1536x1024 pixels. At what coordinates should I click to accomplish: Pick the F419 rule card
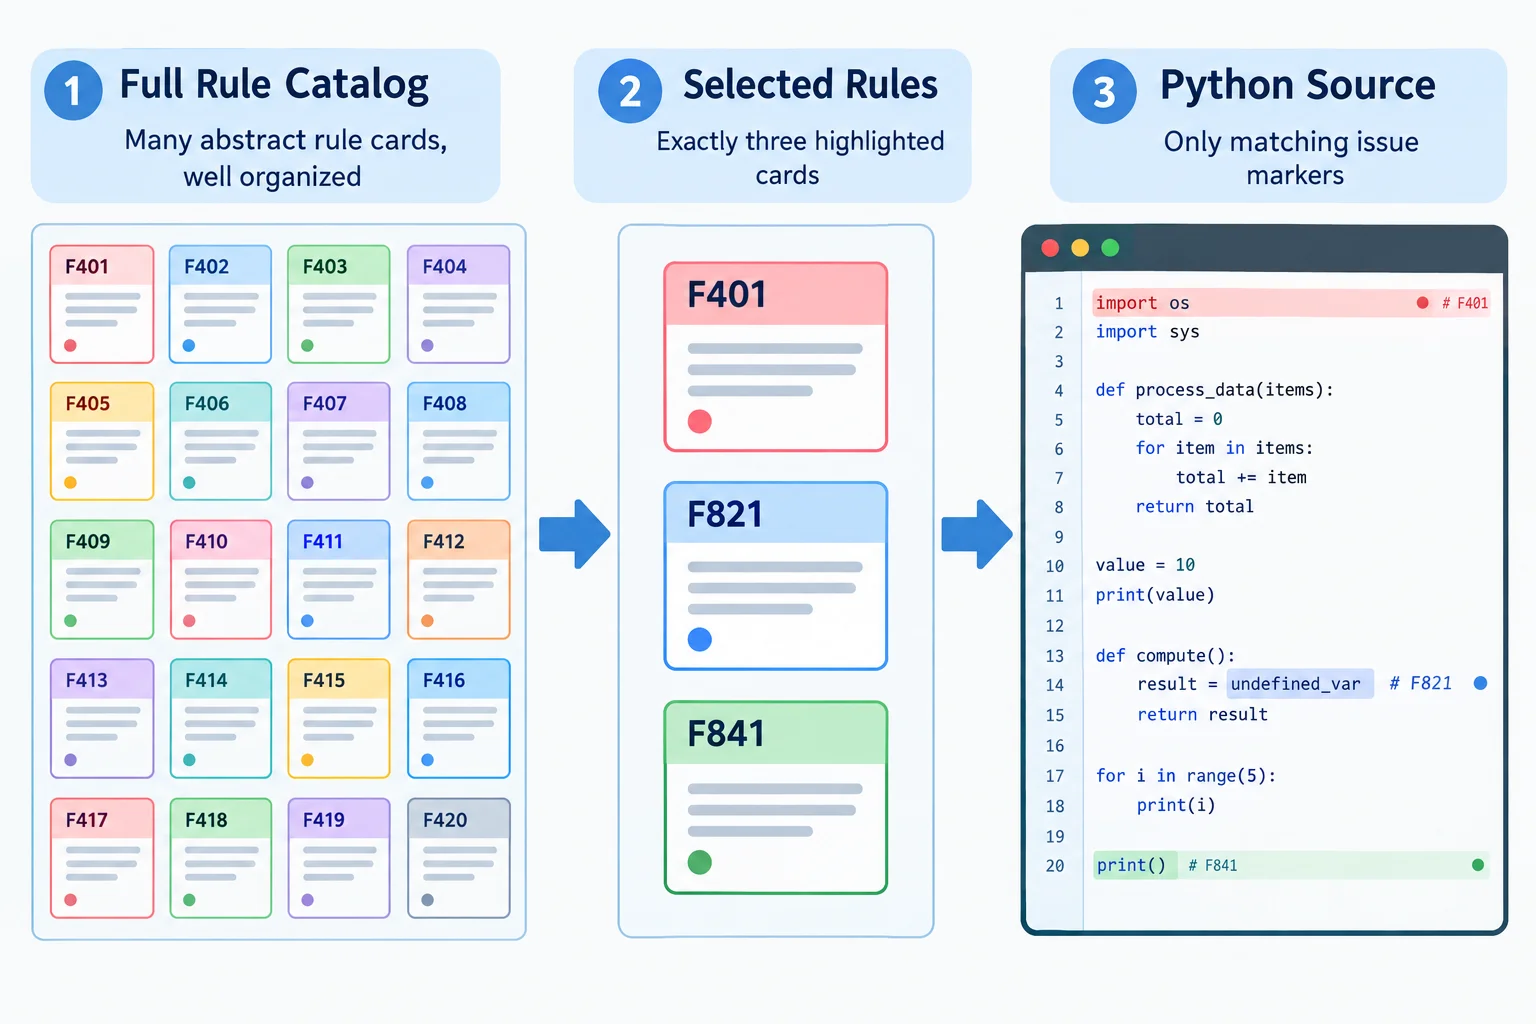339,858
